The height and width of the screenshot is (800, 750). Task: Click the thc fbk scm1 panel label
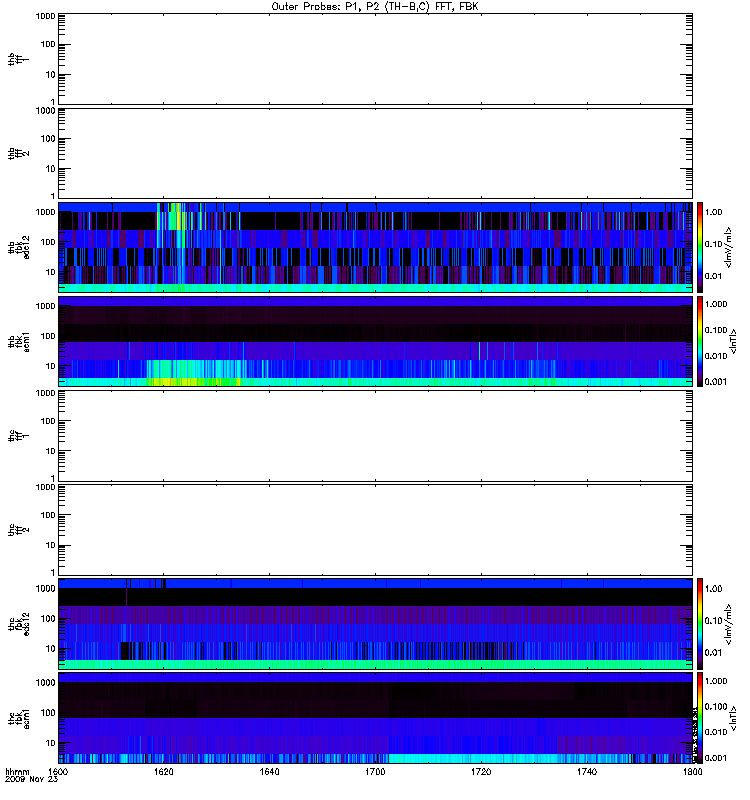(18, 718)
